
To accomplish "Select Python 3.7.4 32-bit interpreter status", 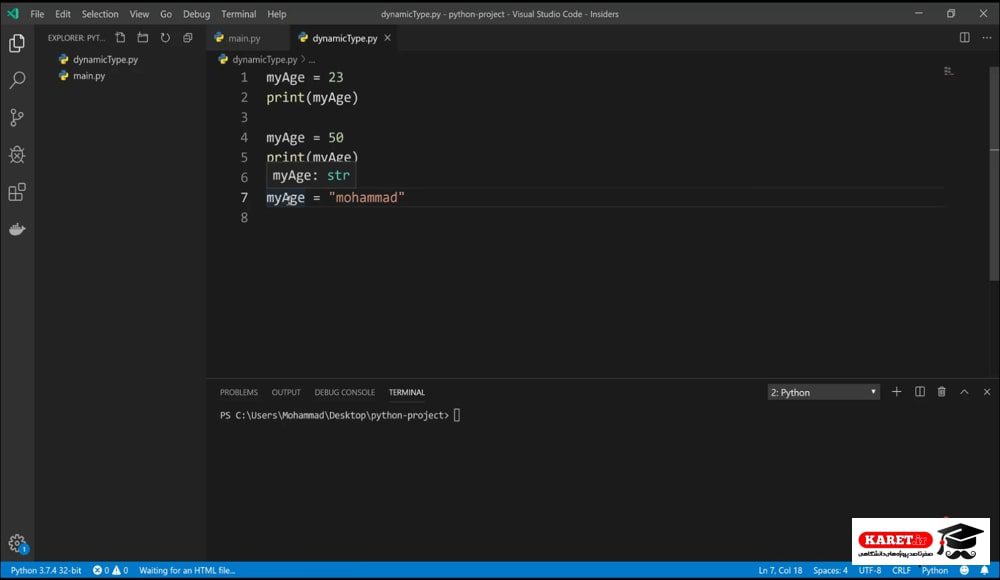I will point(46,570).
